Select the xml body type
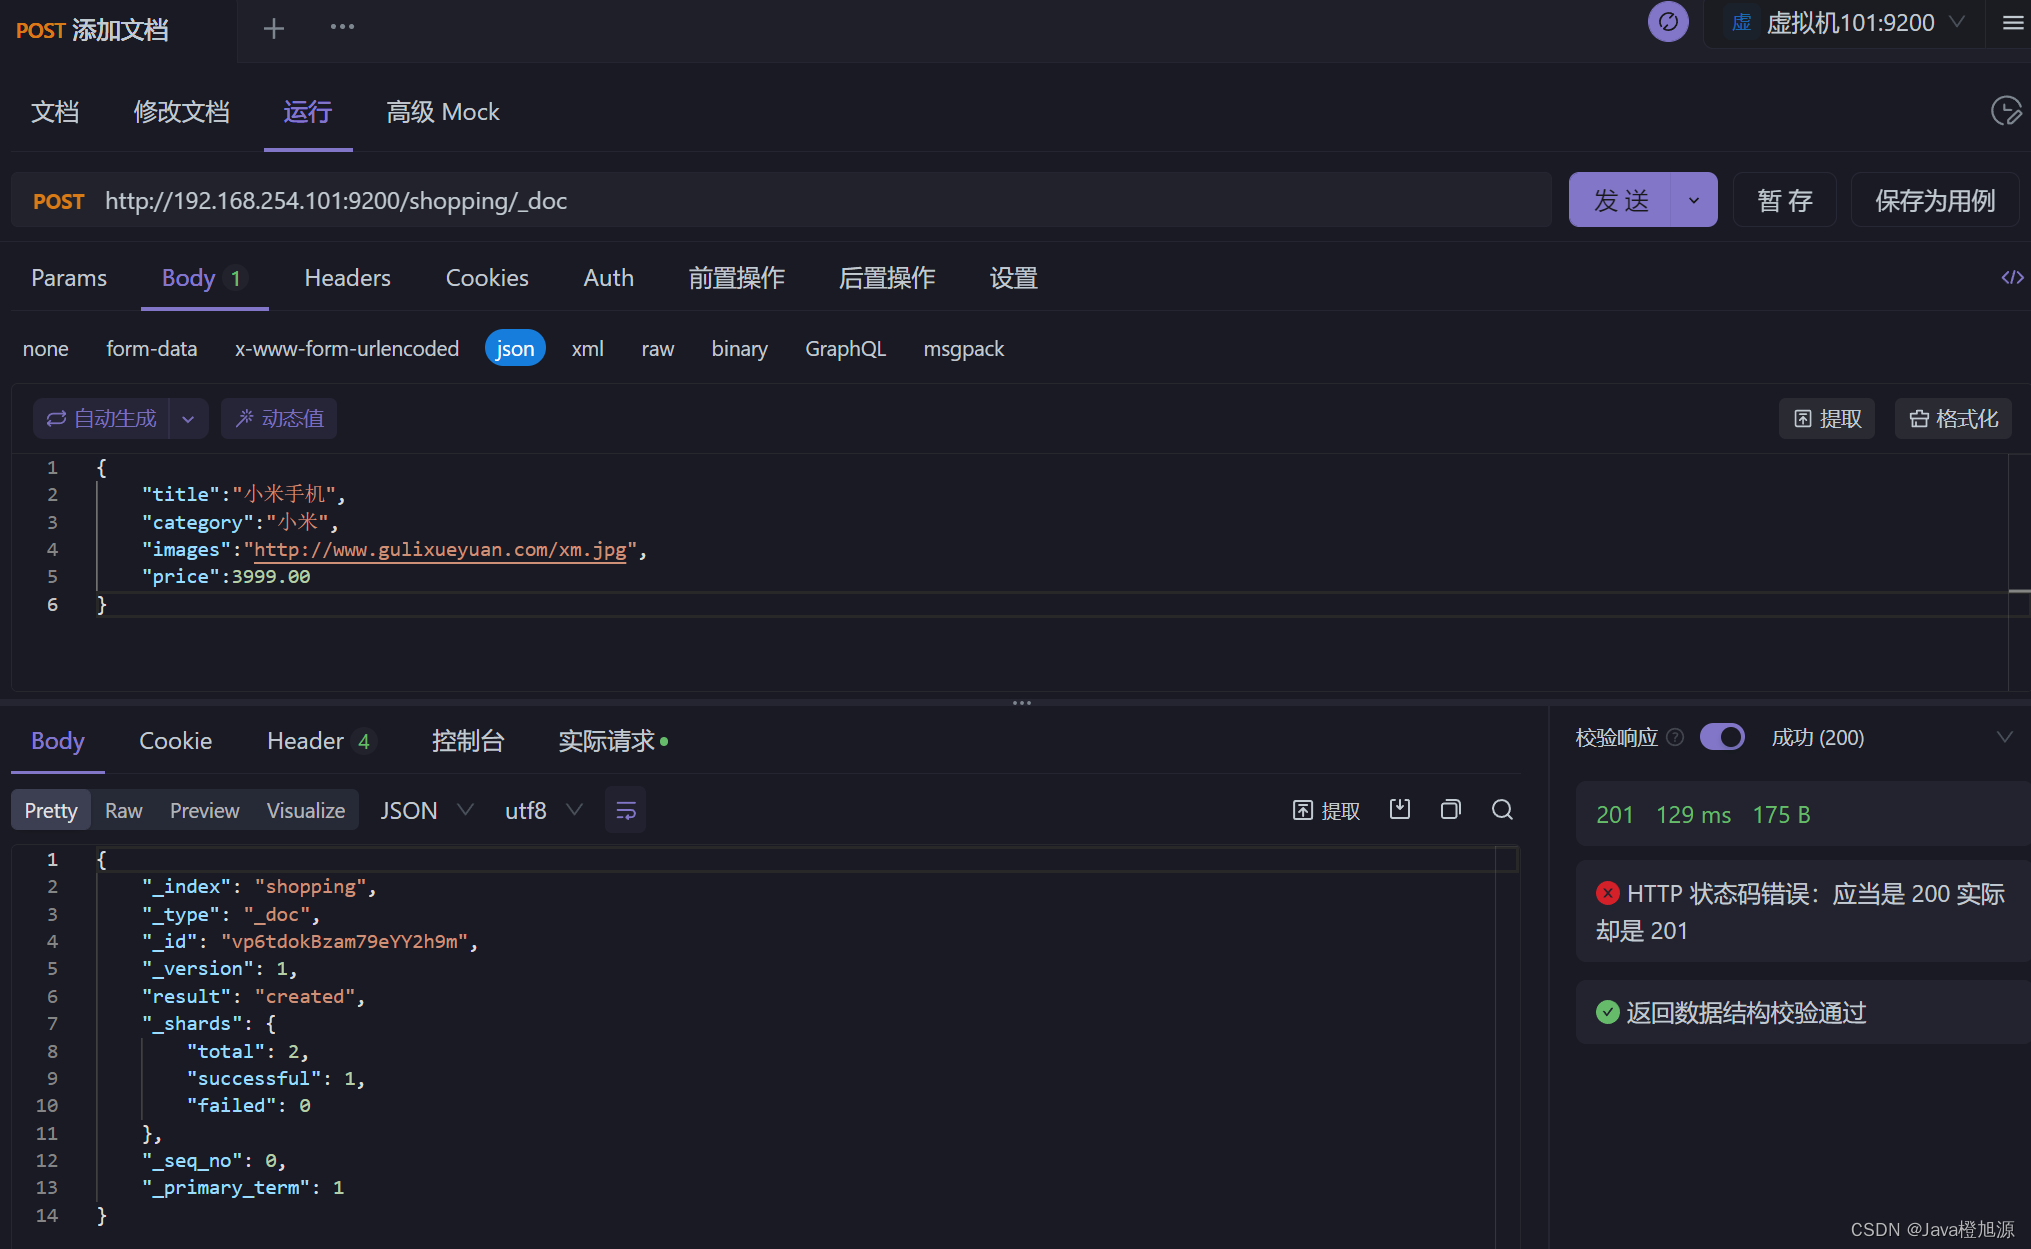This screenshot has height=1249, width=2031. 587,348
